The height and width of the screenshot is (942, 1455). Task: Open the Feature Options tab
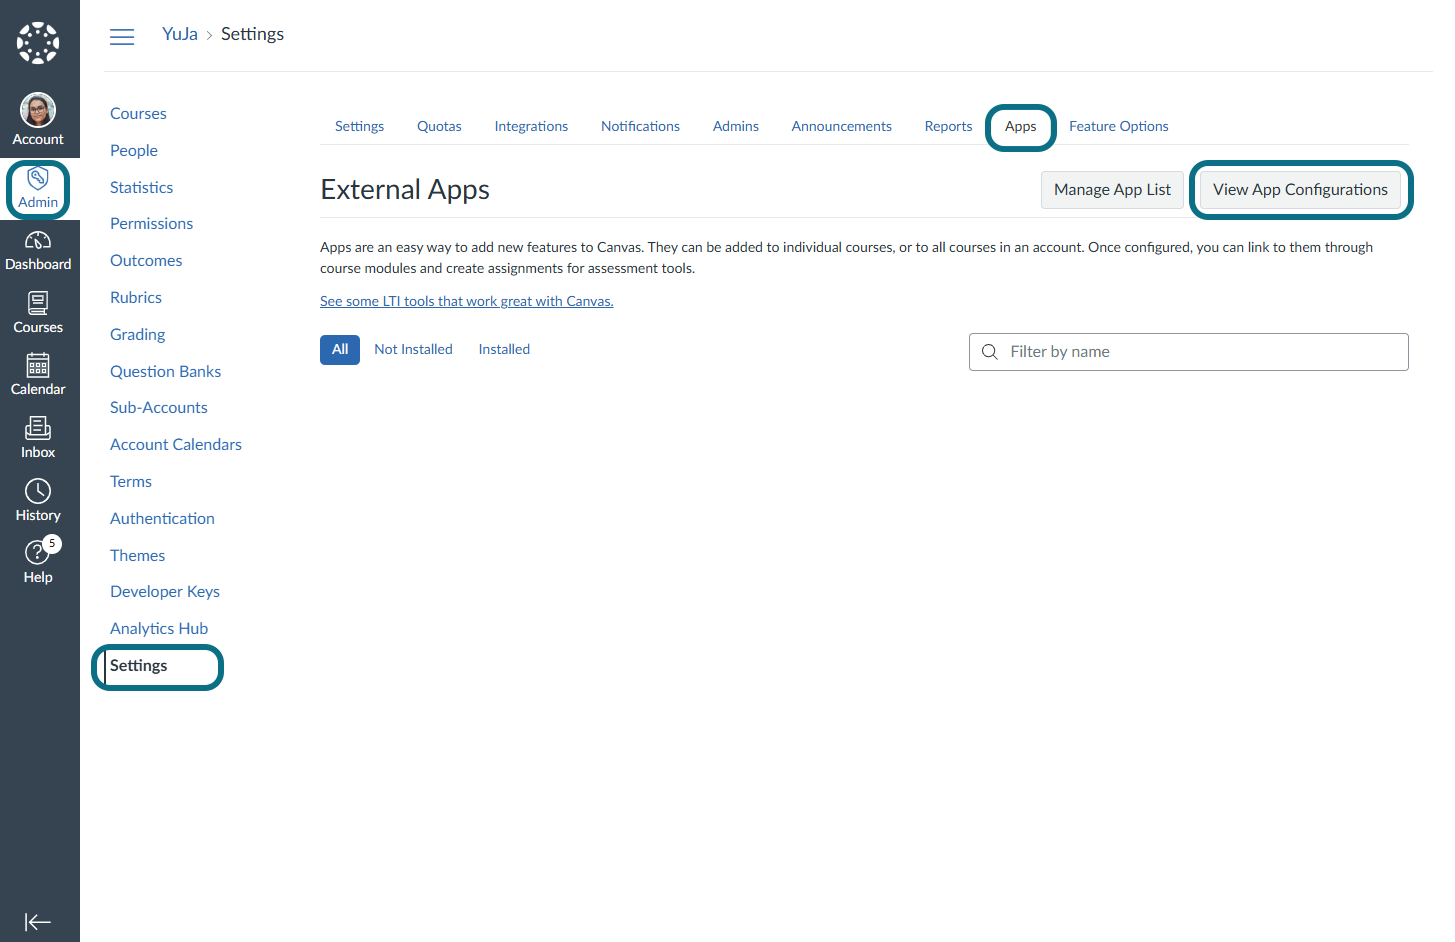pyautogui.click(x=1119, y=126)
